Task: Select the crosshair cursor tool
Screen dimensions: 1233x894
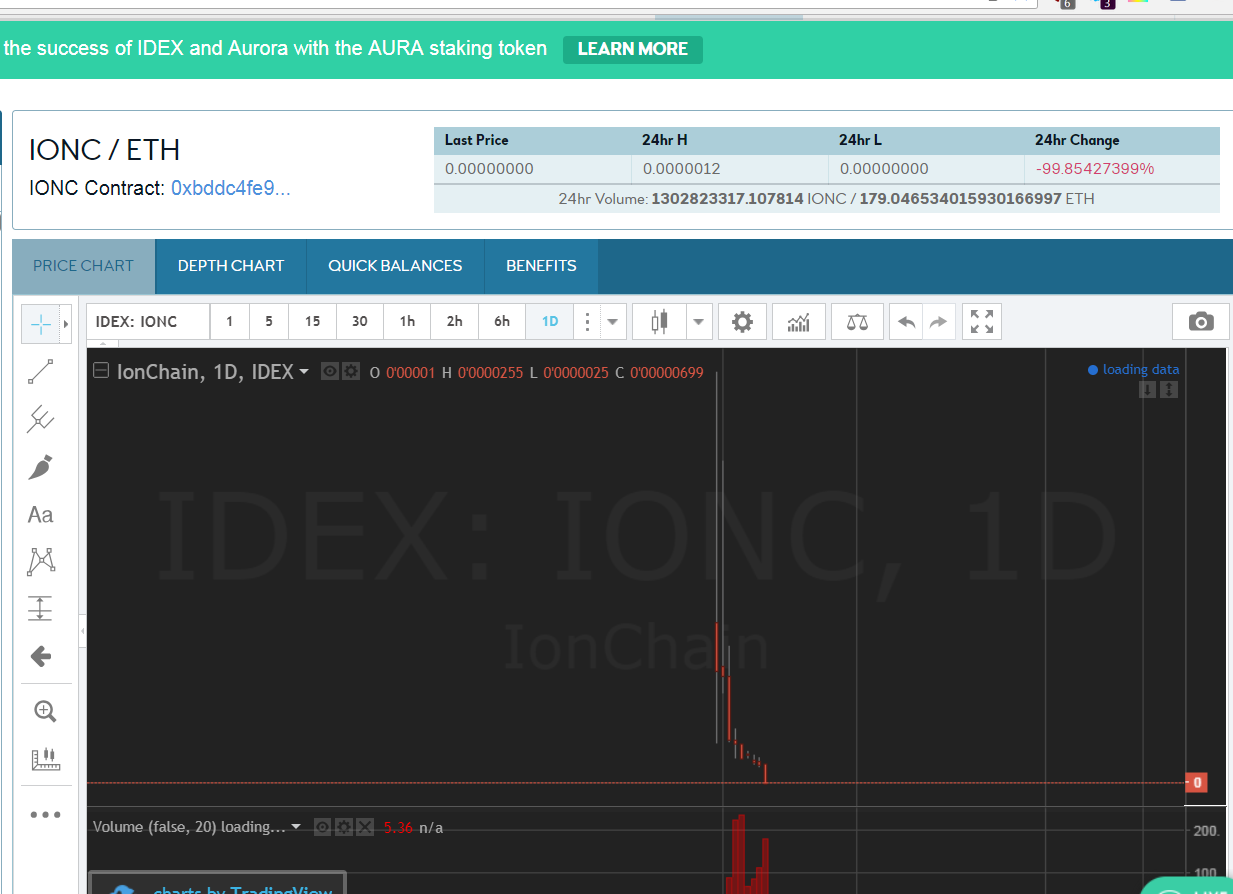Action: (x=41, y=324)
